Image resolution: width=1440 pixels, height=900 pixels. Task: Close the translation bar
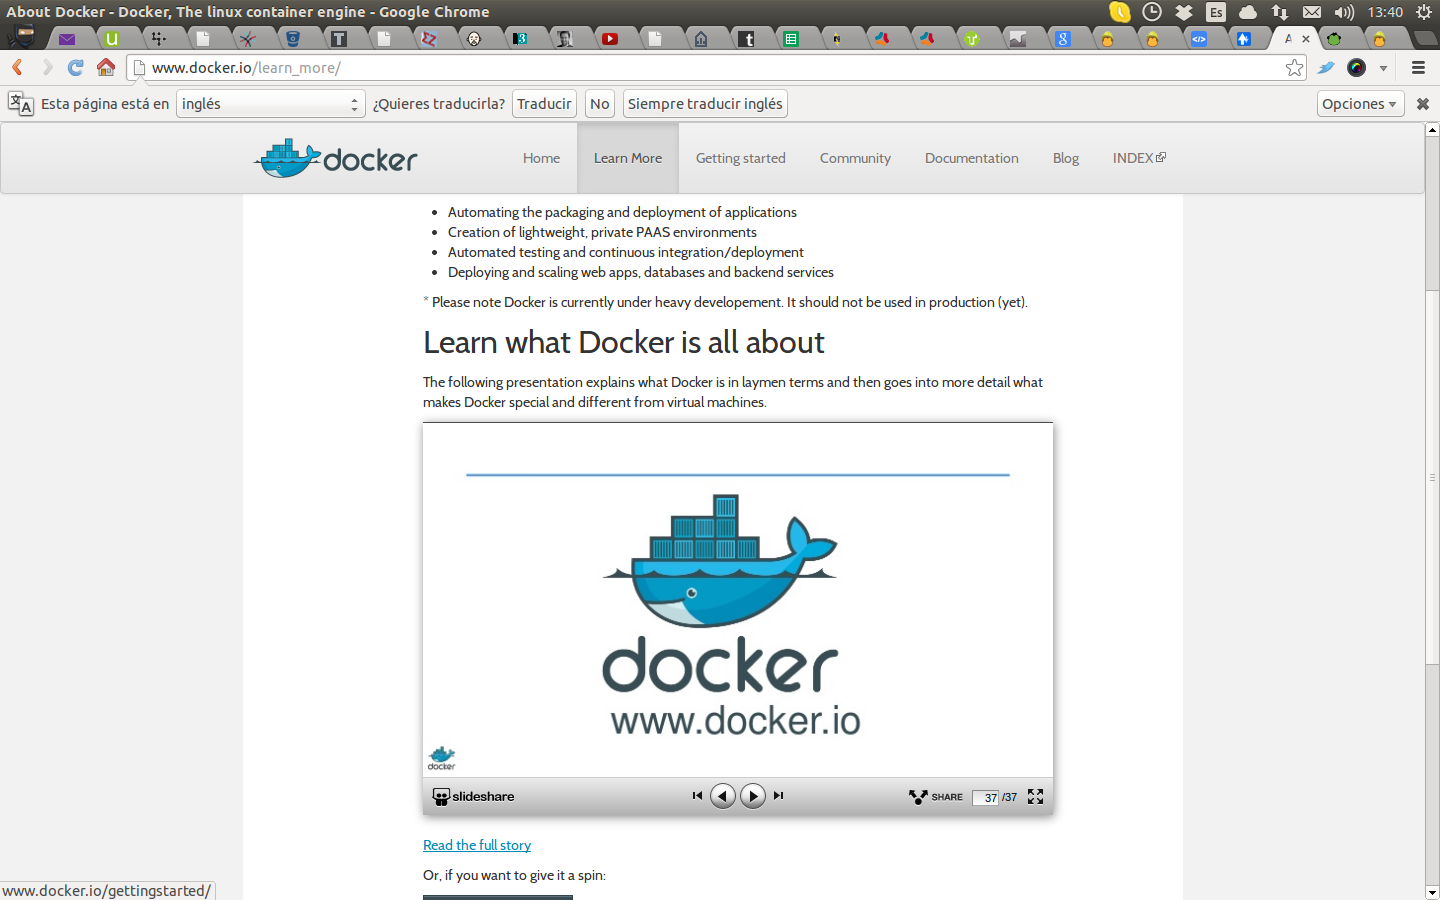[x=1422, y=104]
